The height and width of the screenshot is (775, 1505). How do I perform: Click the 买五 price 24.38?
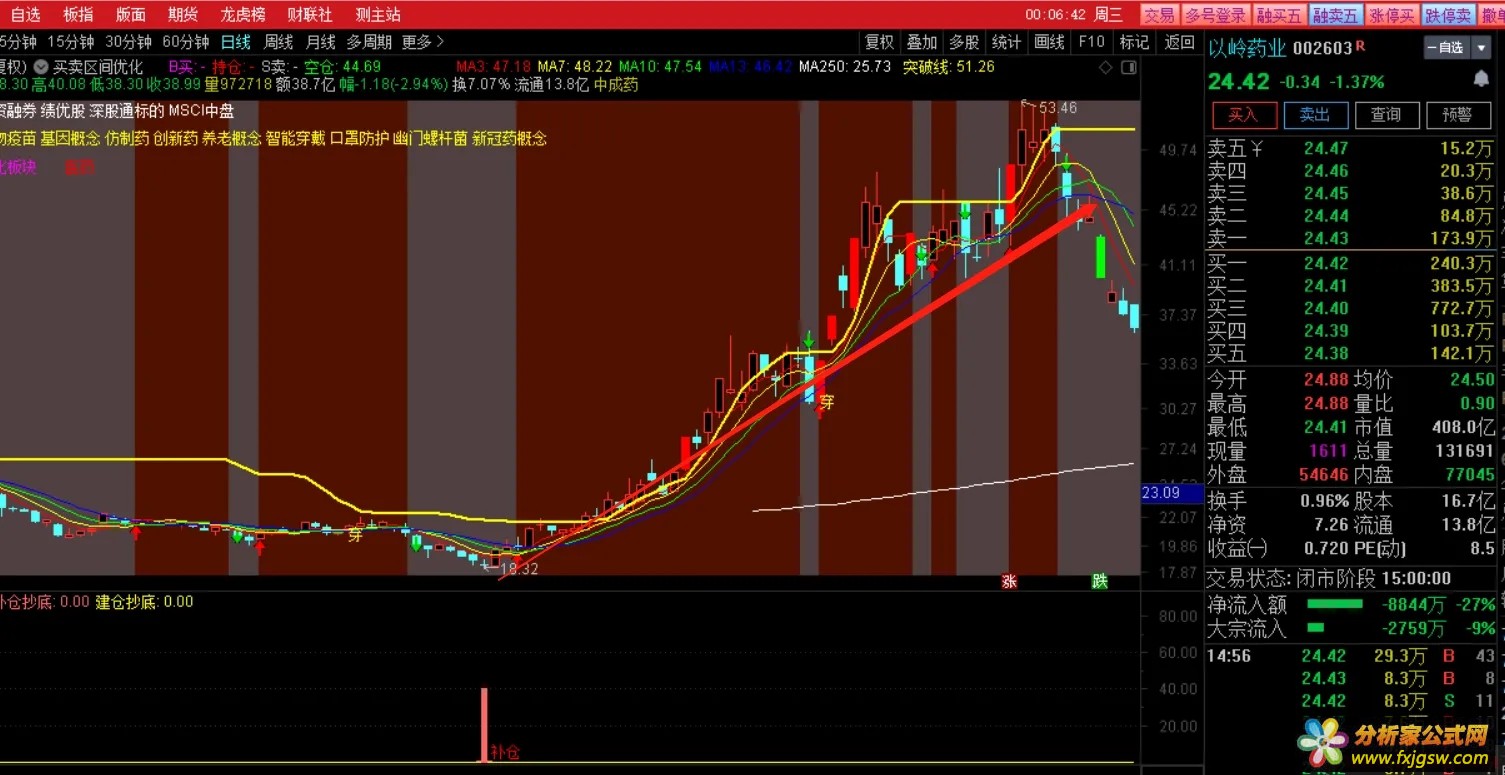click(x=1326, y=353)
